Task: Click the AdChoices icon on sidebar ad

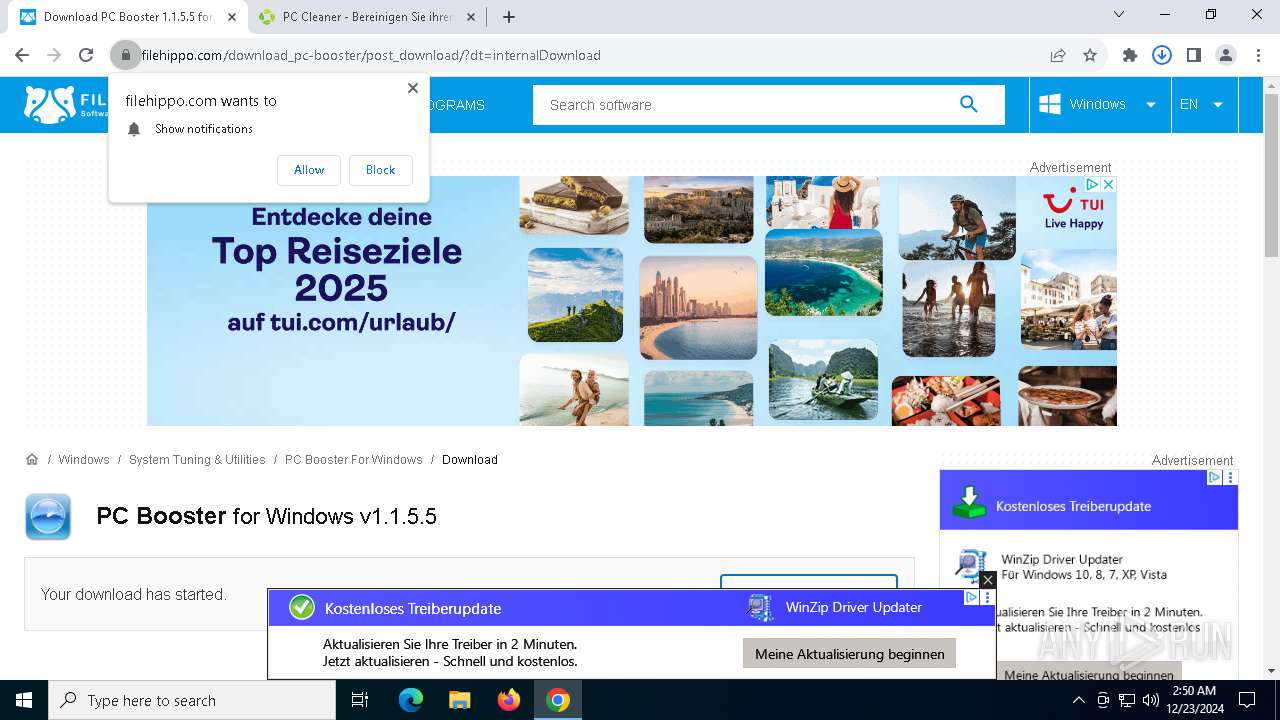Action: tap(1215, 478)
